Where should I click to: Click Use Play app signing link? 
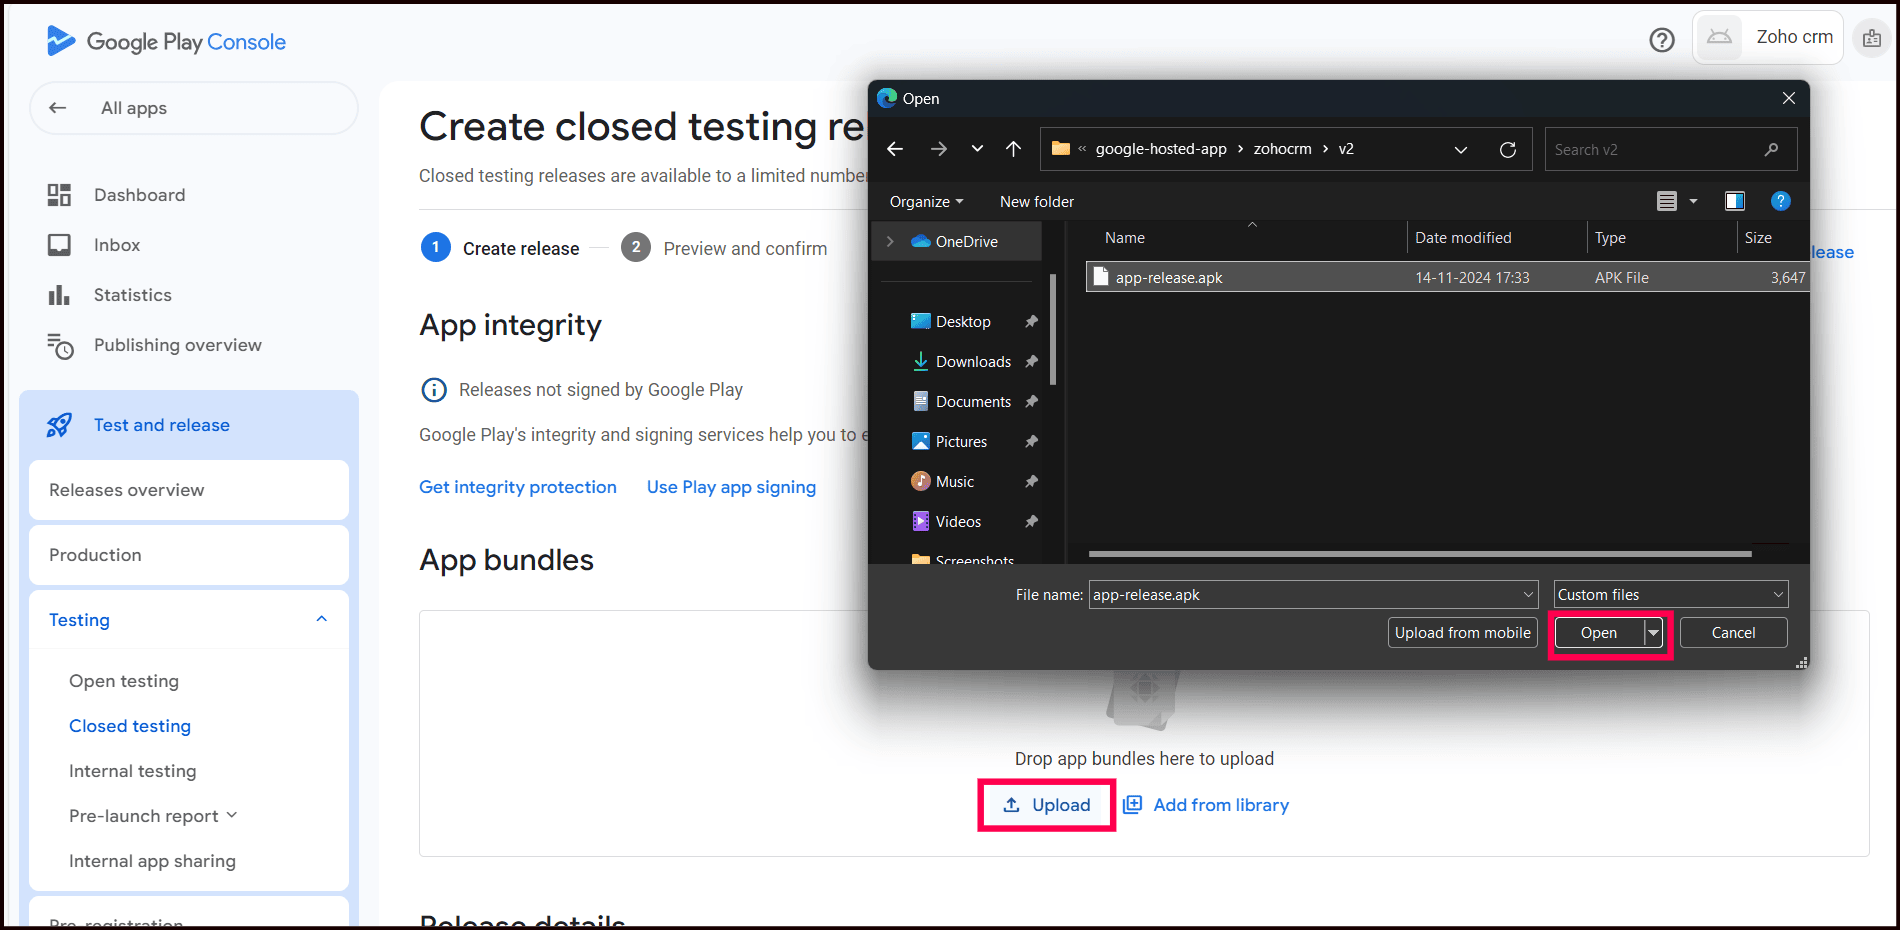tap(731, 487)
